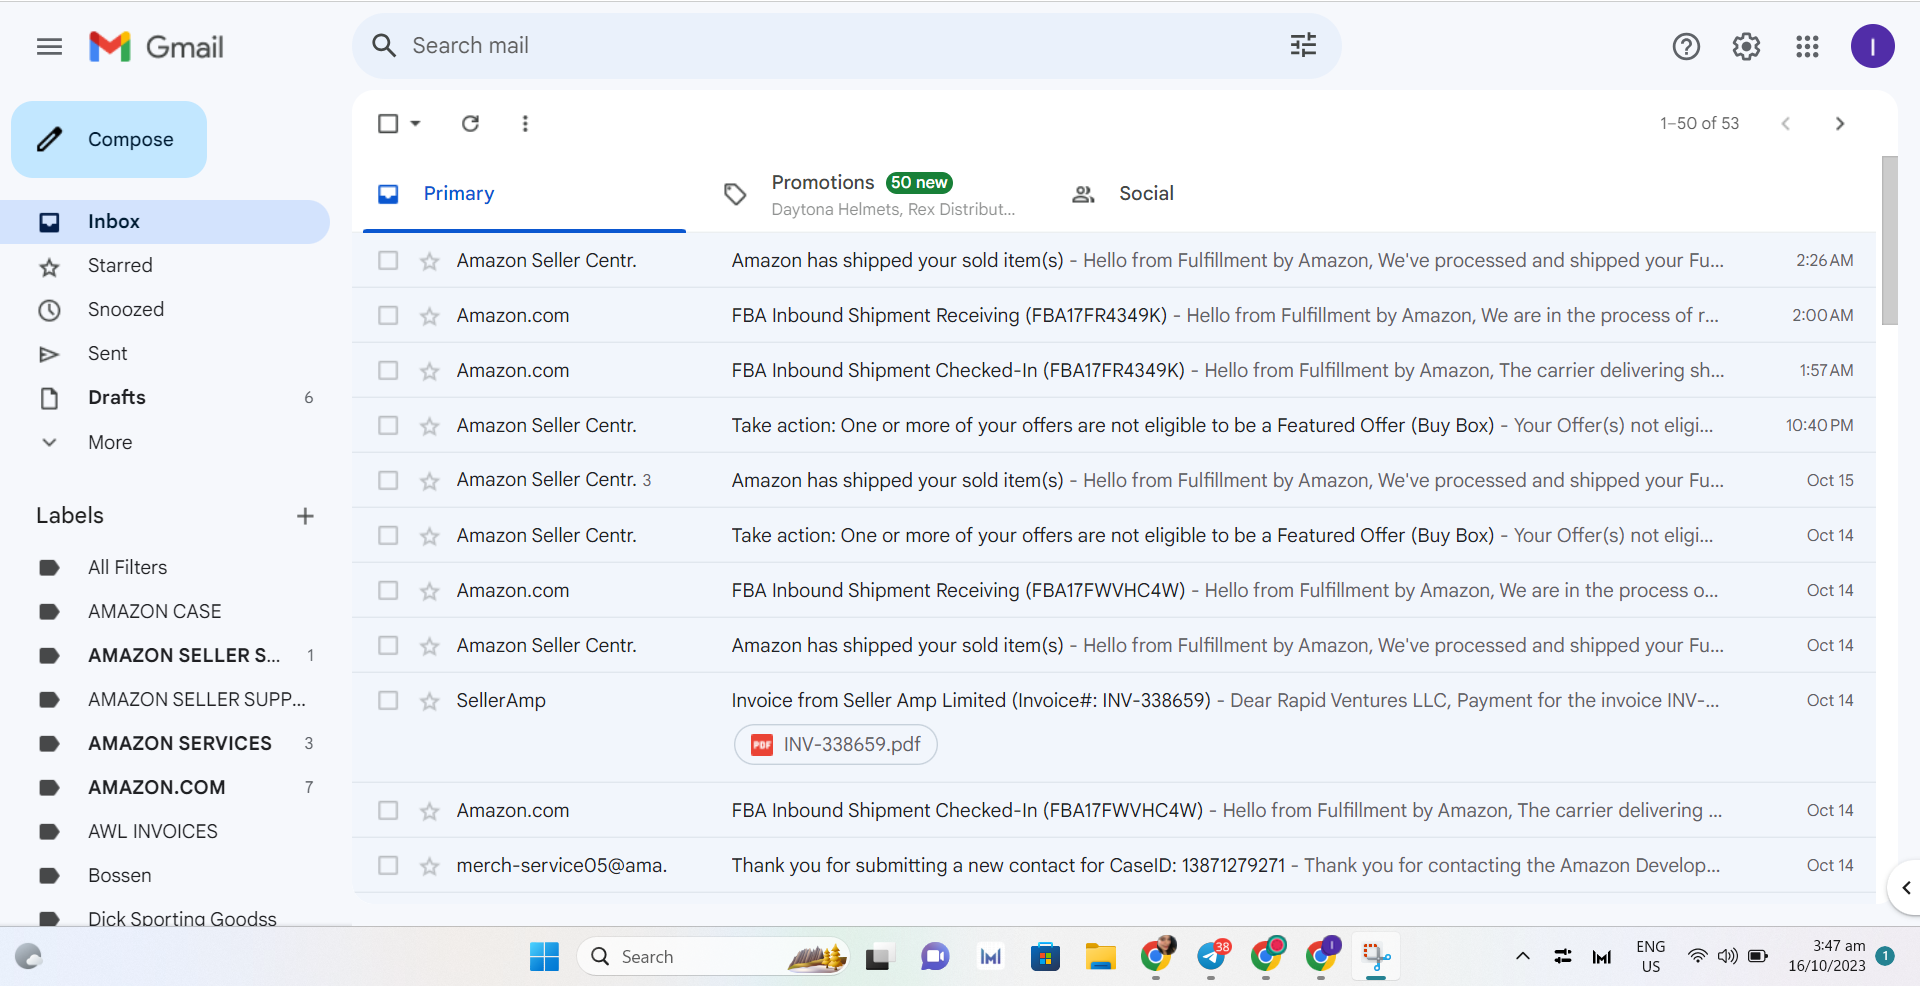1920x986 pixels.
Task: Open the Settings gear icon
Action: point(1746,46)
